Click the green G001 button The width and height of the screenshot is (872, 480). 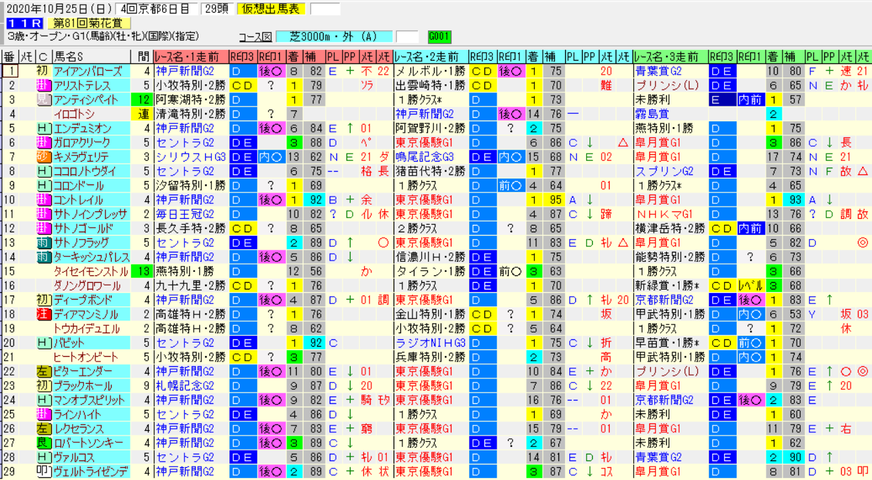[439, 37]
